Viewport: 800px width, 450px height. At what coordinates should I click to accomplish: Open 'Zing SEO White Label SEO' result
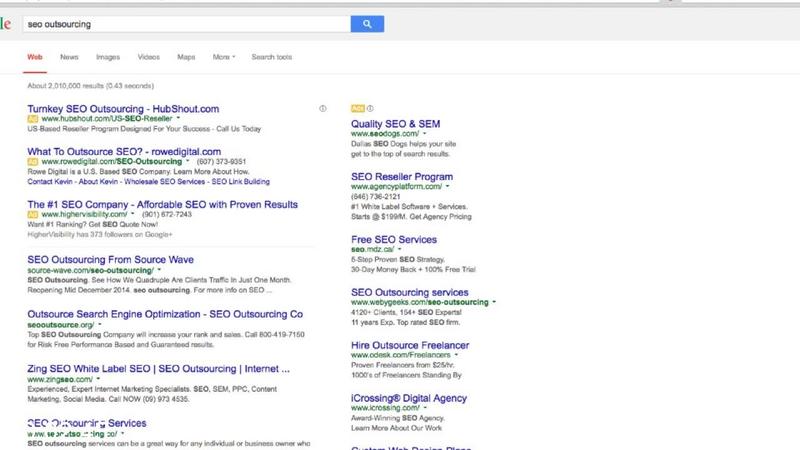(158, 369)
